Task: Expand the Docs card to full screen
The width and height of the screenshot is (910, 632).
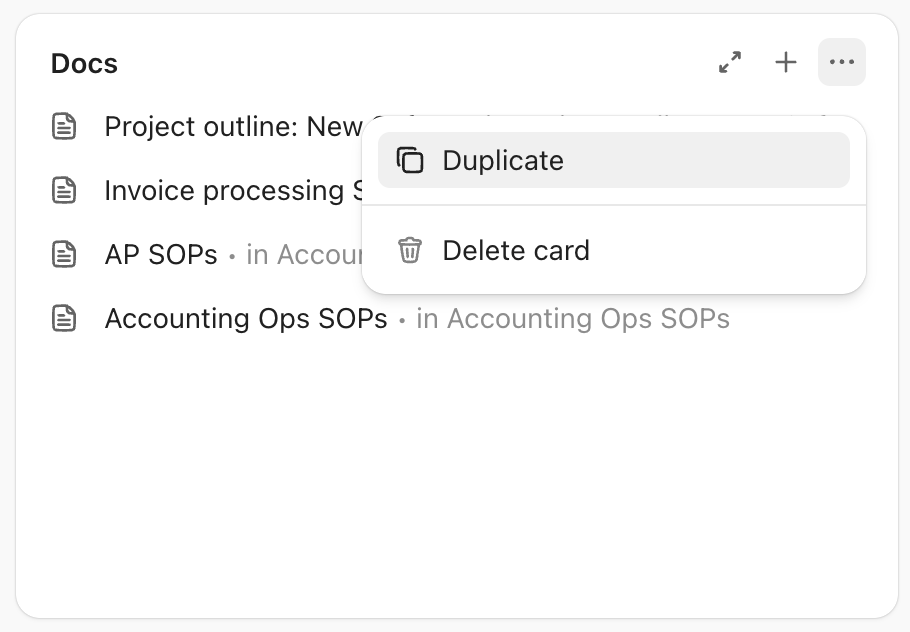Action: [730, 62]
